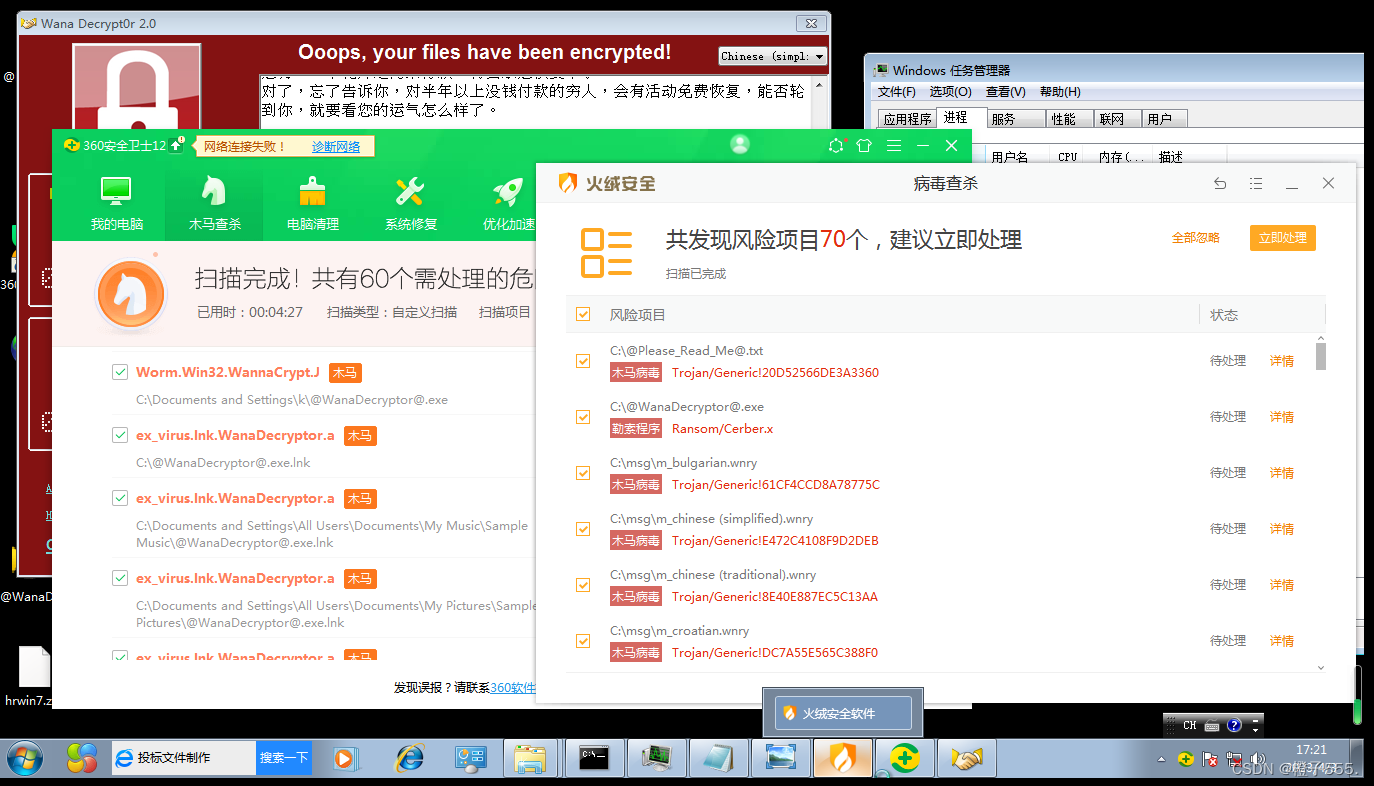Click the picture viewer taskbar icon
1374x786 pixels.
tap(781, 759)
